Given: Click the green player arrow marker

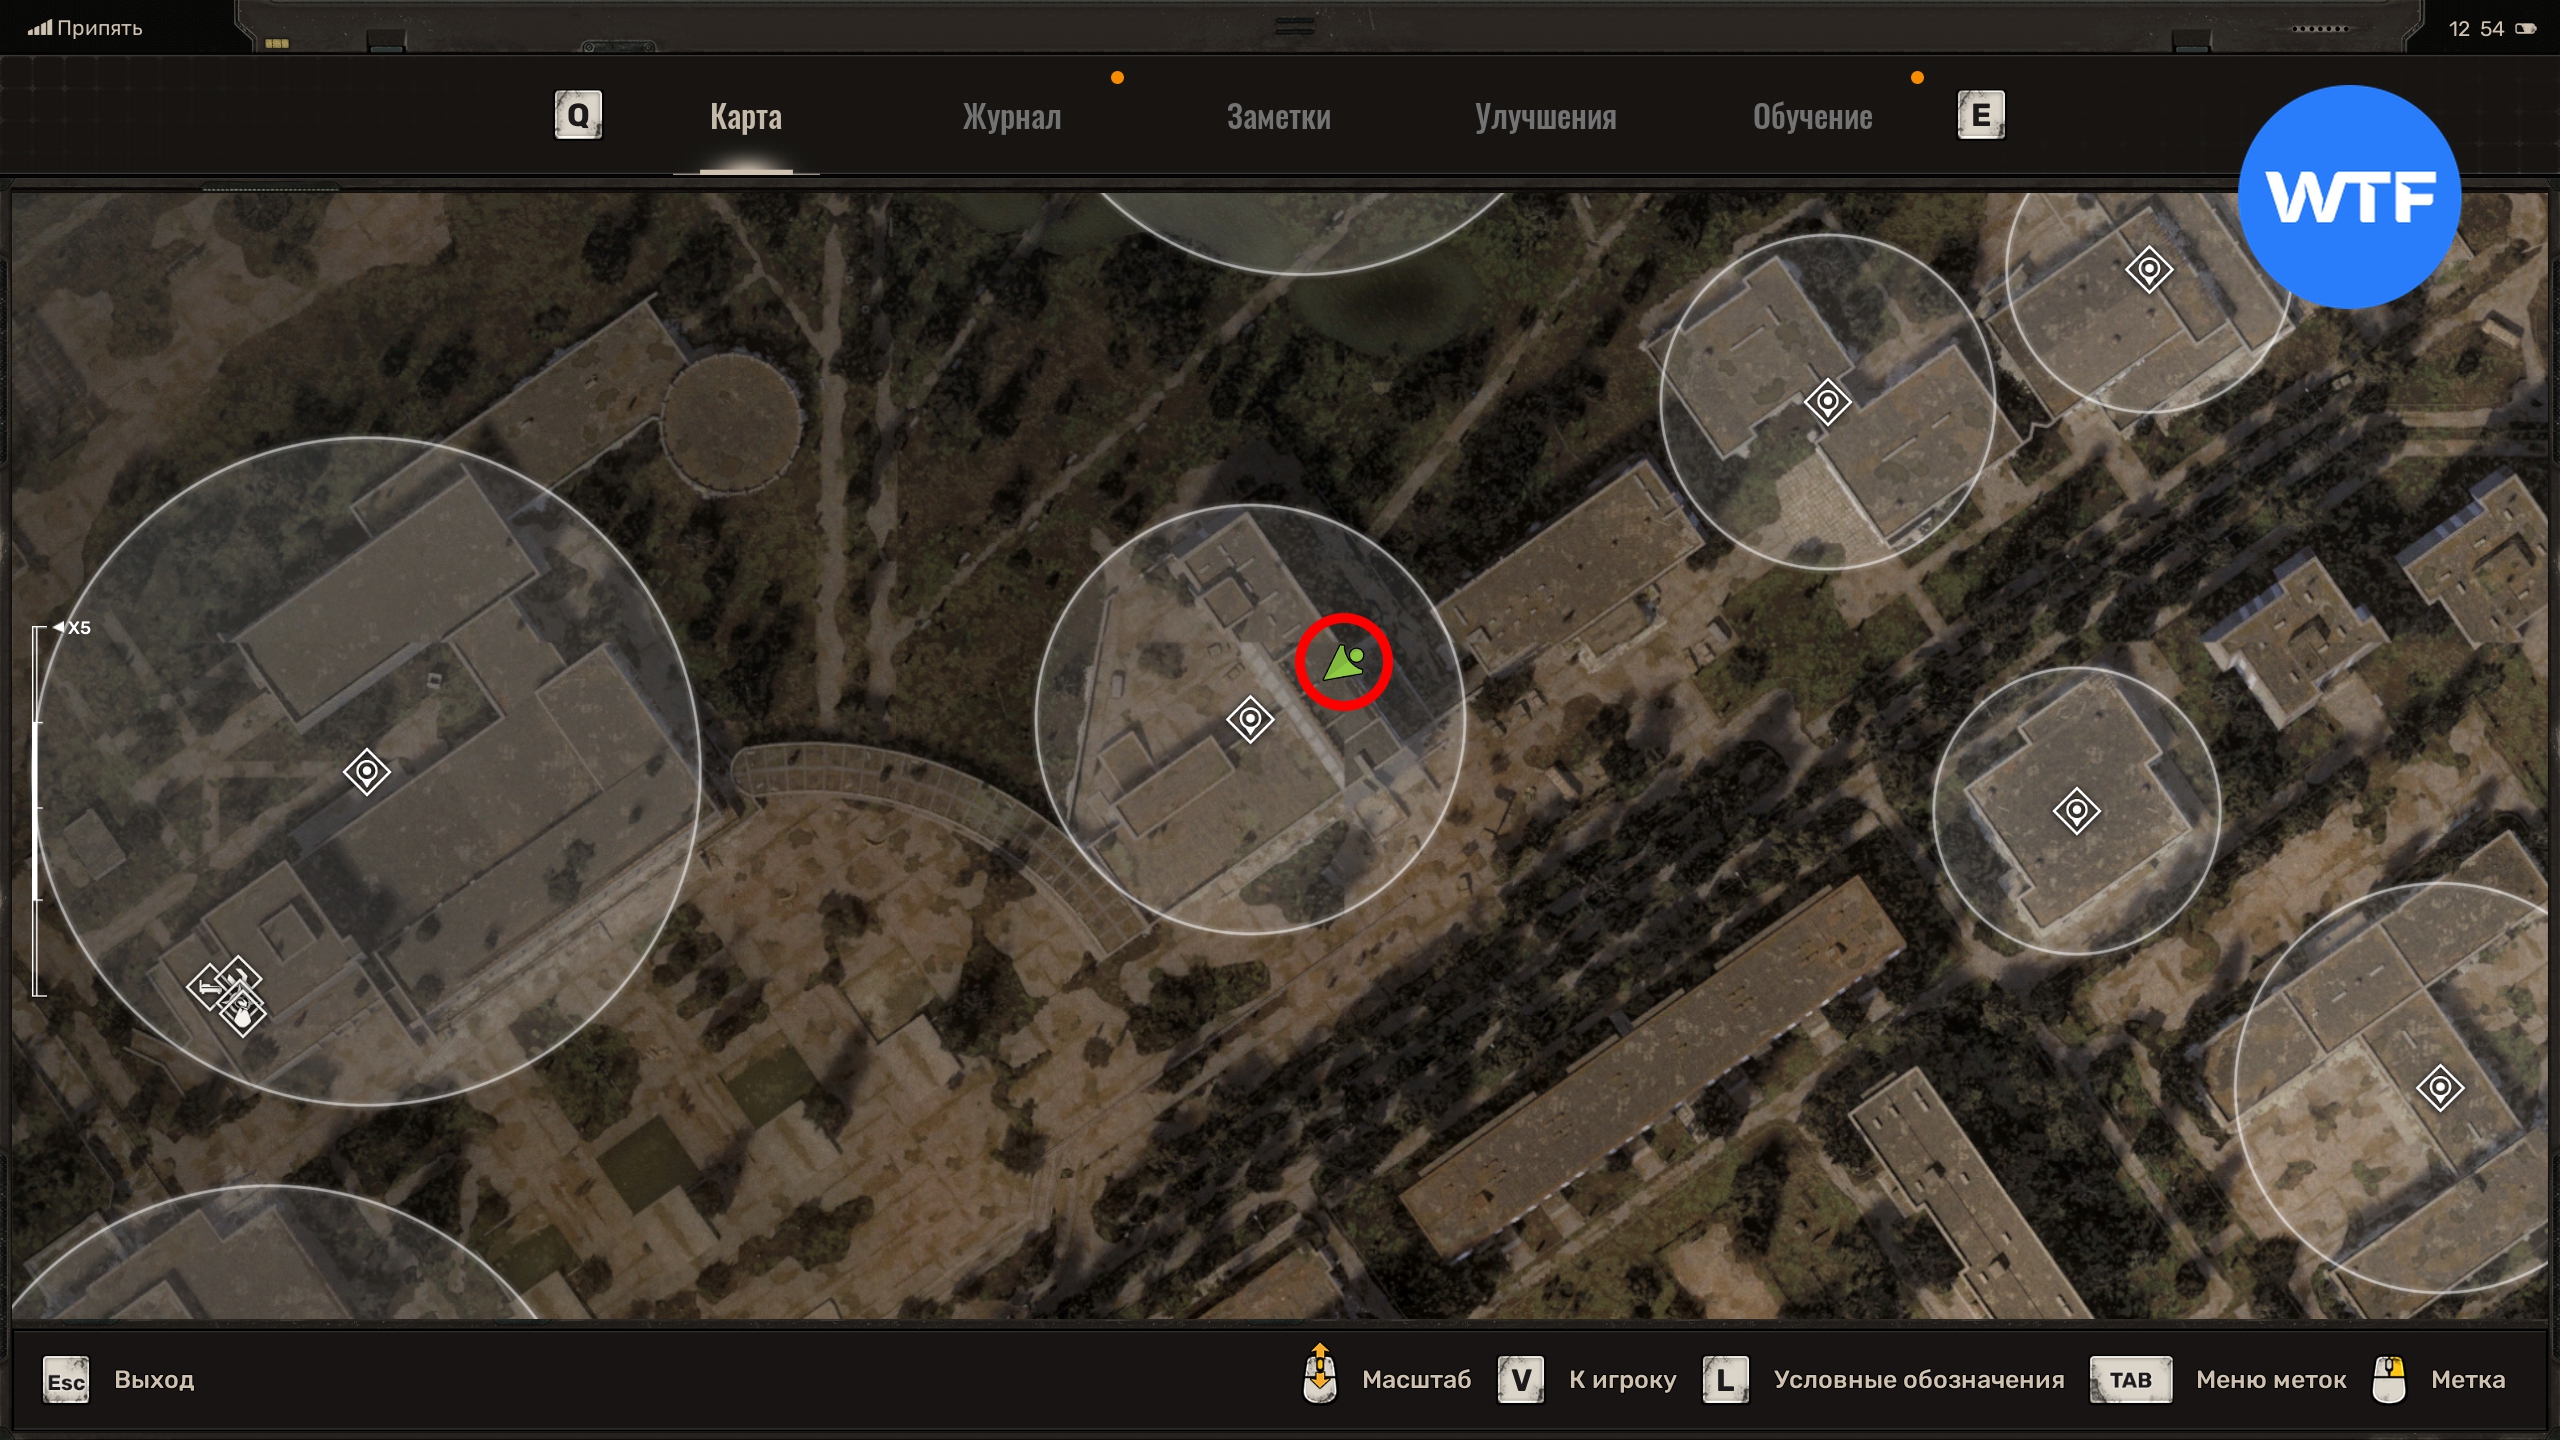Looking at the screenshot, I should tap(1342, 663).
